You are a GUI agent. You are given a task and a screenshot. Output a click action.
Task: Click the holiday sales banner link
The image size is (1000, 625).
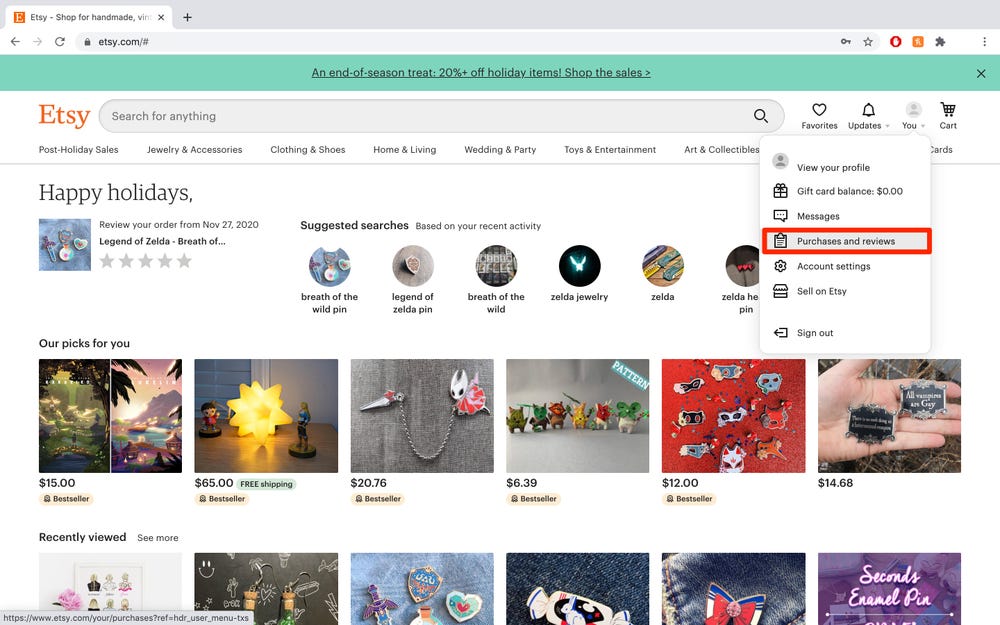point(481,73)
